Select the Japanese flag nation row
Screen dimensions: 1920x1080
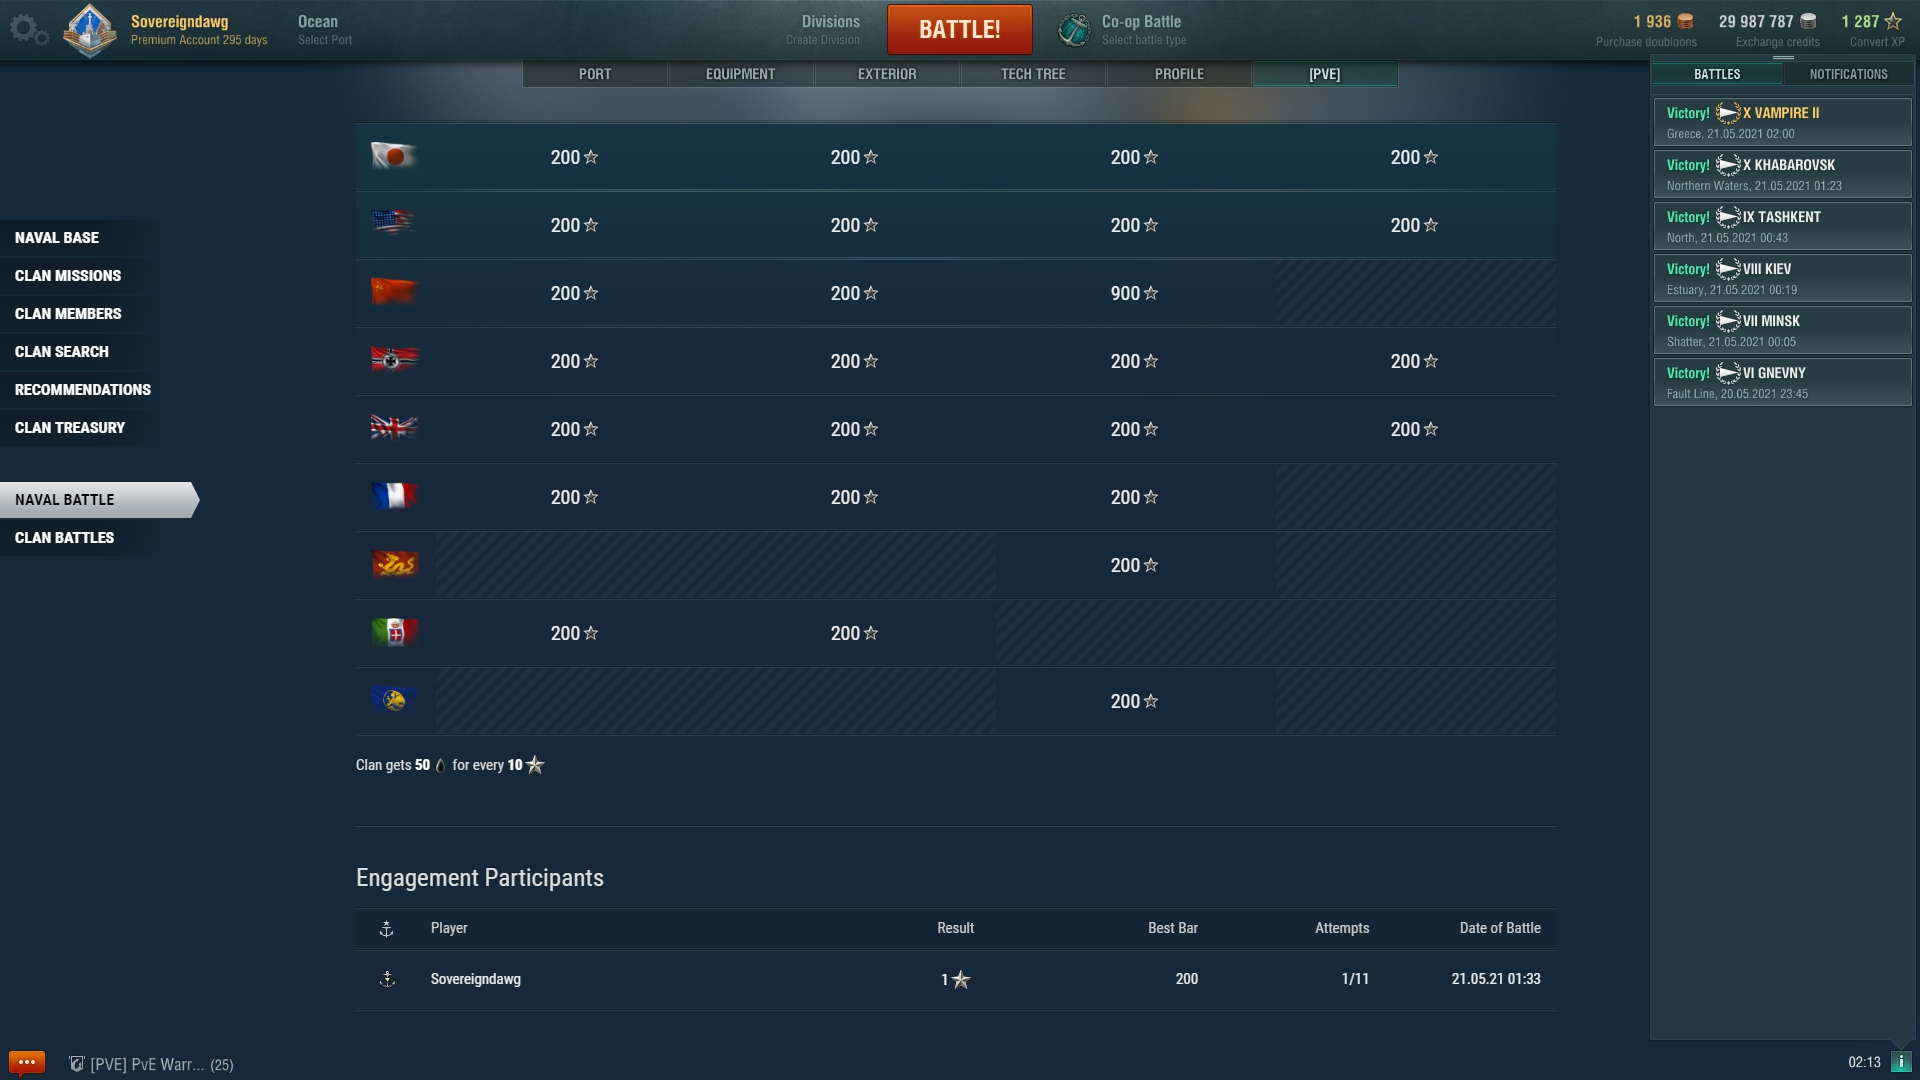(393, 156)
